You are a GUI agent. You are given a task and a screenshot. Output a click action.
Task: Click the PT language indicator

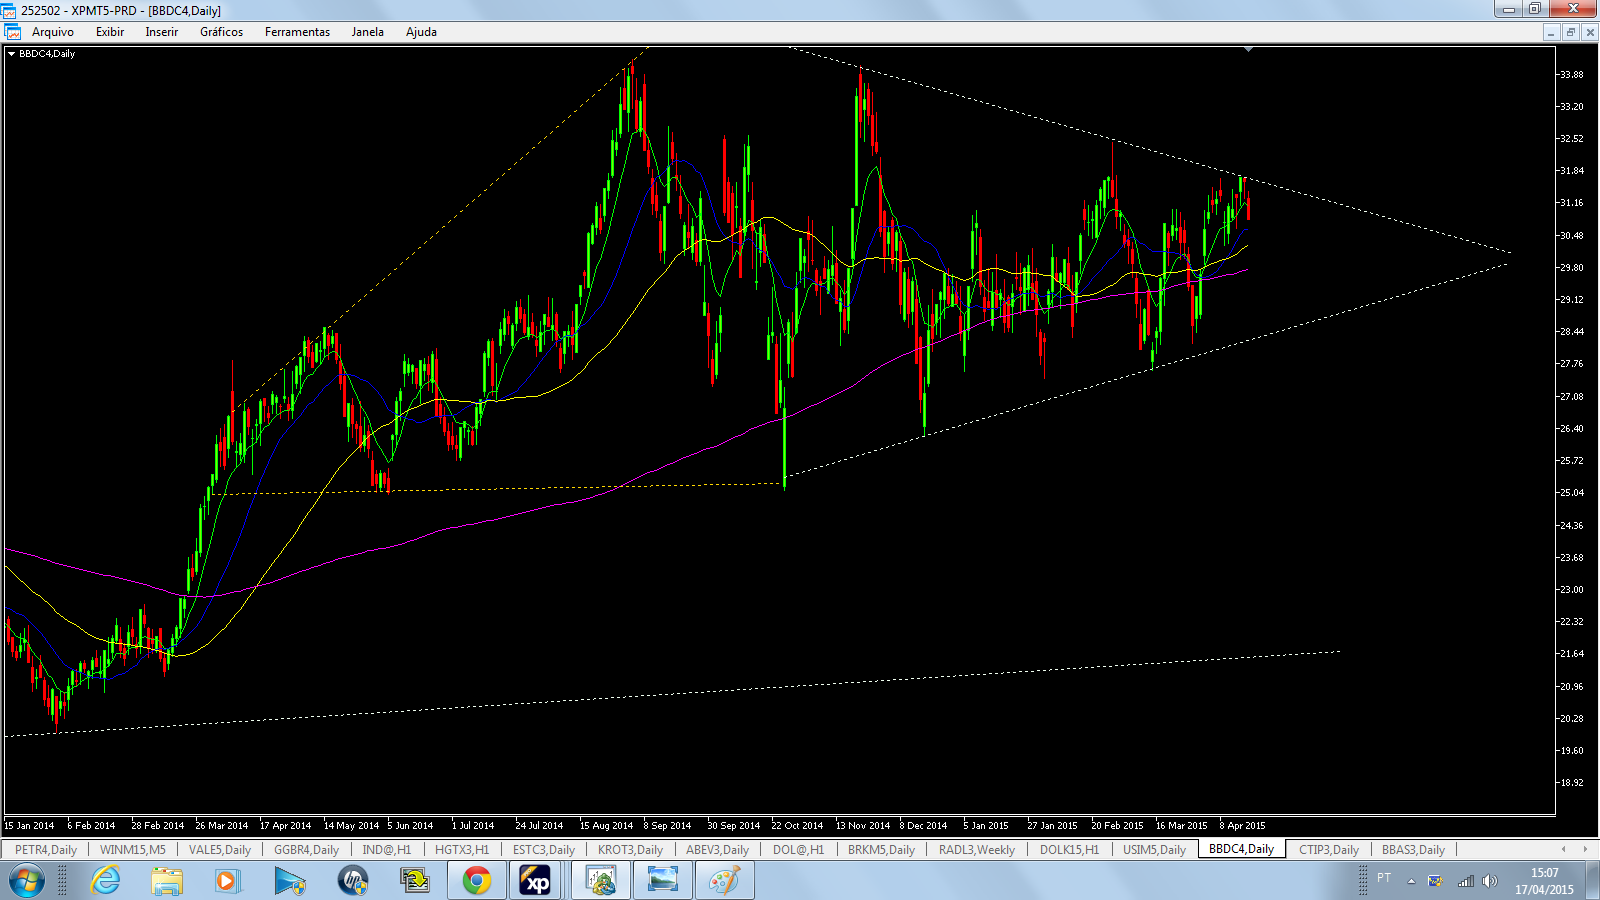tap(1384, 878)
